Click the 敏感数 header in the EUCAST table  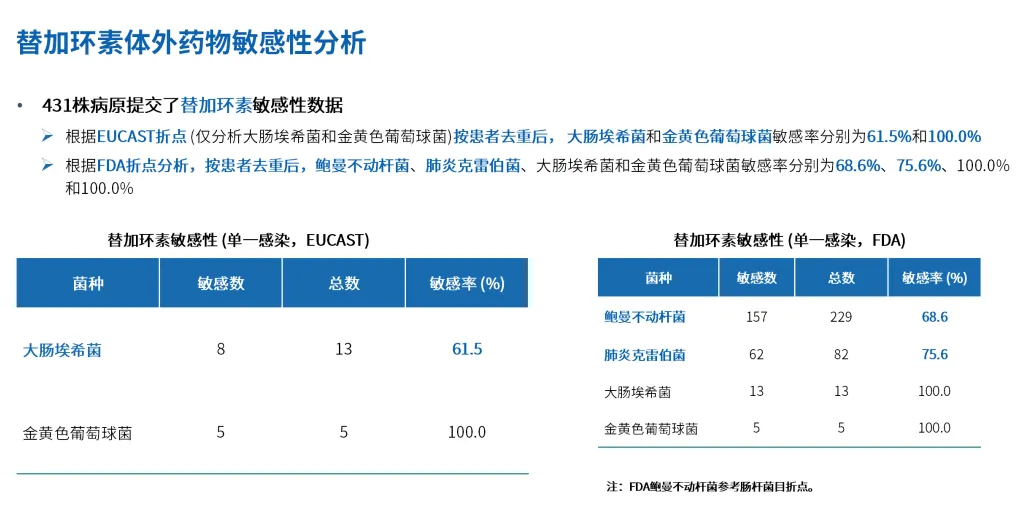tap(221, 283)
